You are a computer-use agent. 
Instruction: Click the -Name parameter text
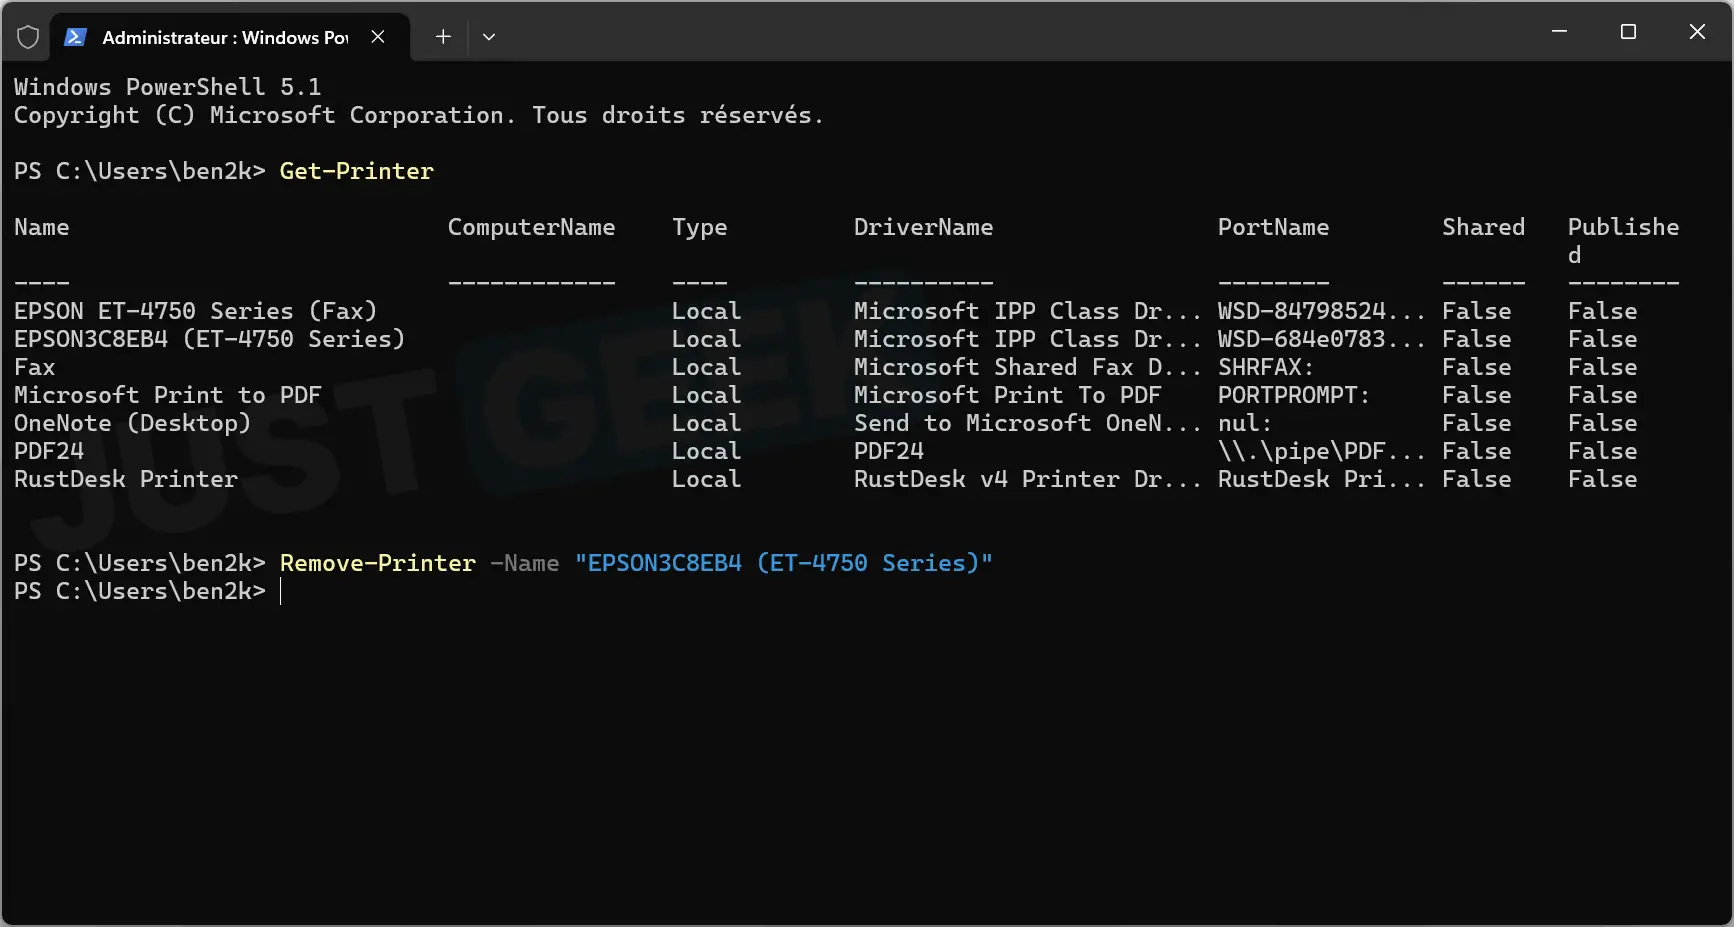pos(524,563)
